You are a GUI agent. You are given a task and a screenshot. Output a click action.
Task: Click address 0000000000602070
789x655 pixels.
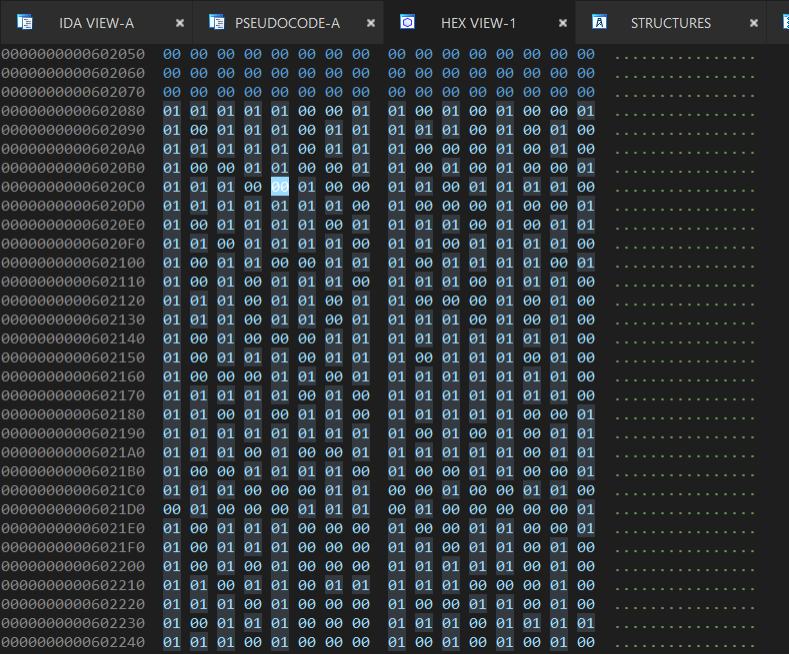[x=73, y=92]
